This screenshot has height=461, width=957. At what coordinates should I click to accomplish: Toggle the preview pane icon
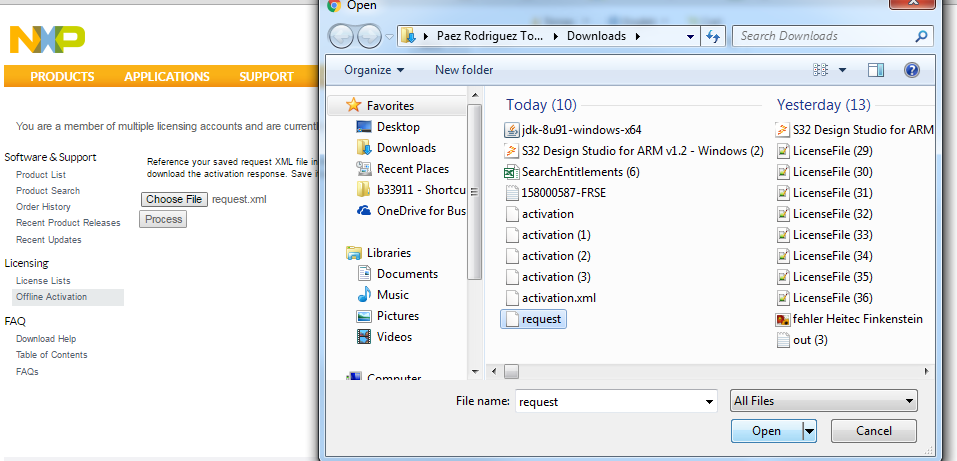tap(876, 70)
